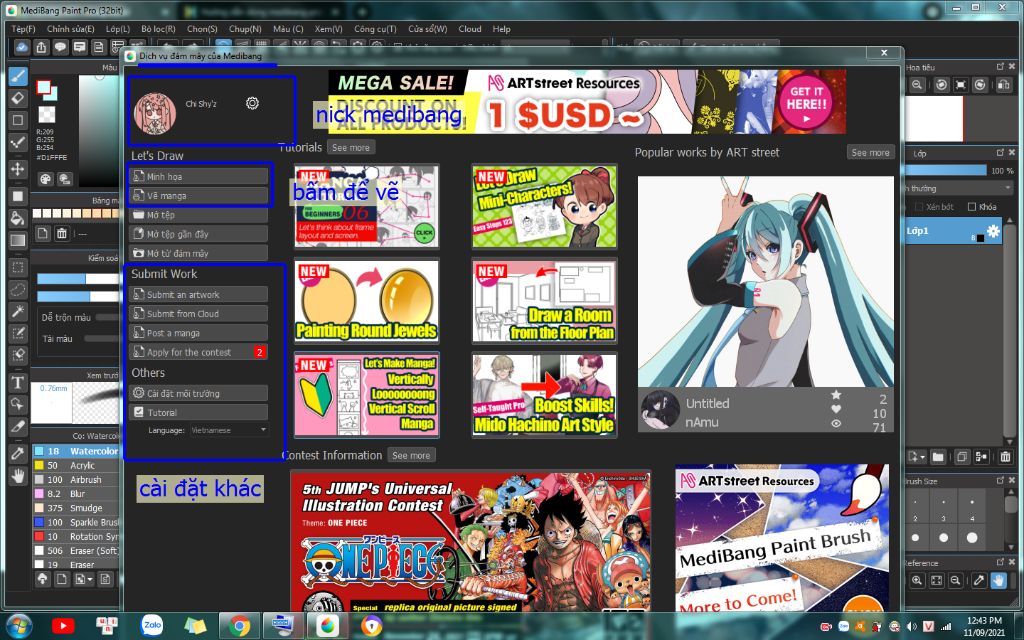1024x640 pixels.
Task: Toggle the Khóa layer lock checkbox
Action: click(972, 206)
